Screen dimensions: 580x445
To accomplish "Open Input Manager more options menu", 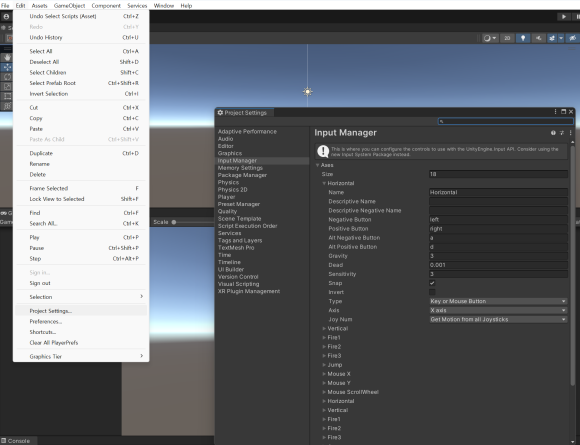I will pos(570,133).
